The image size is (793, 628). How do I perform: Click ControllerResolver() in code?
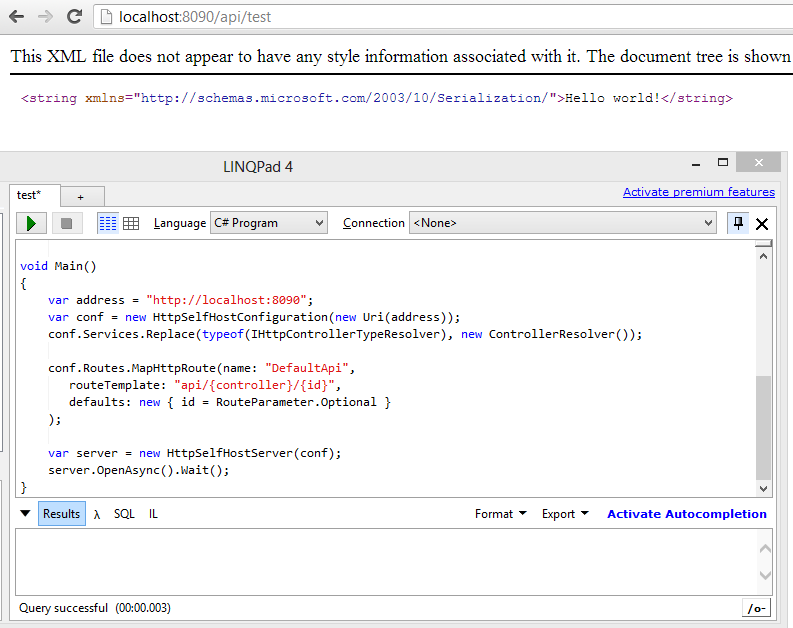(558, 334)
